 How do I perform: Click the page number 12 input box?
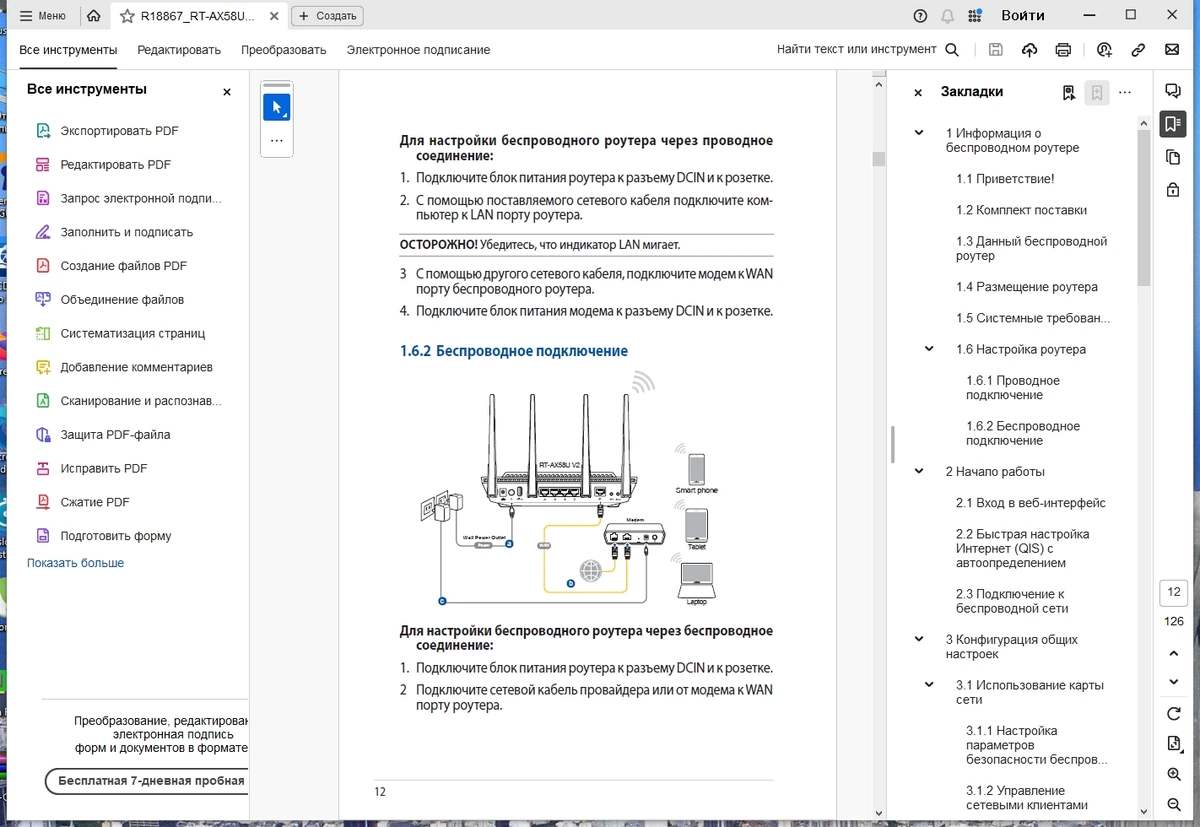[x=1174, y=592]
